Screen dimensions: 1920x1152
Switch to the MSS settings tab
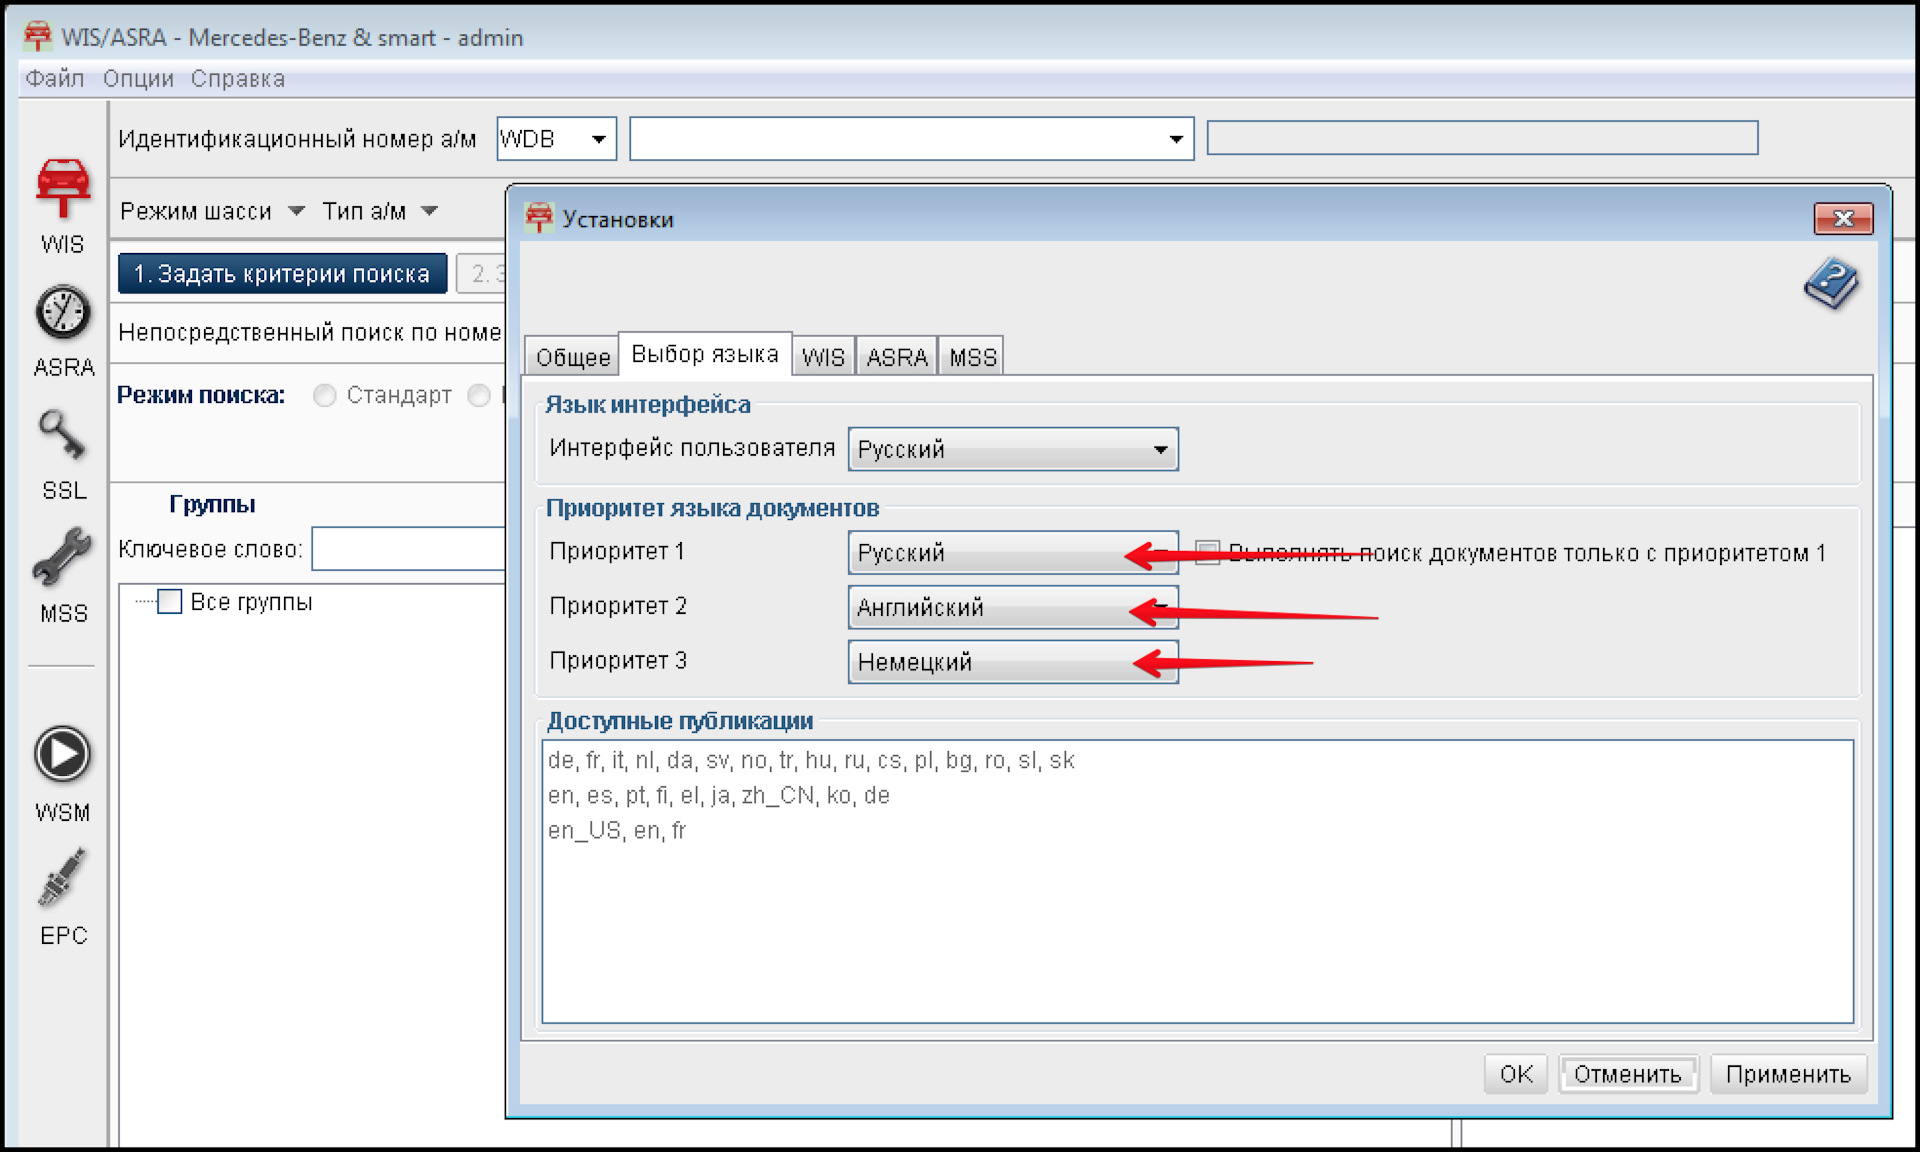coord(972,357)
